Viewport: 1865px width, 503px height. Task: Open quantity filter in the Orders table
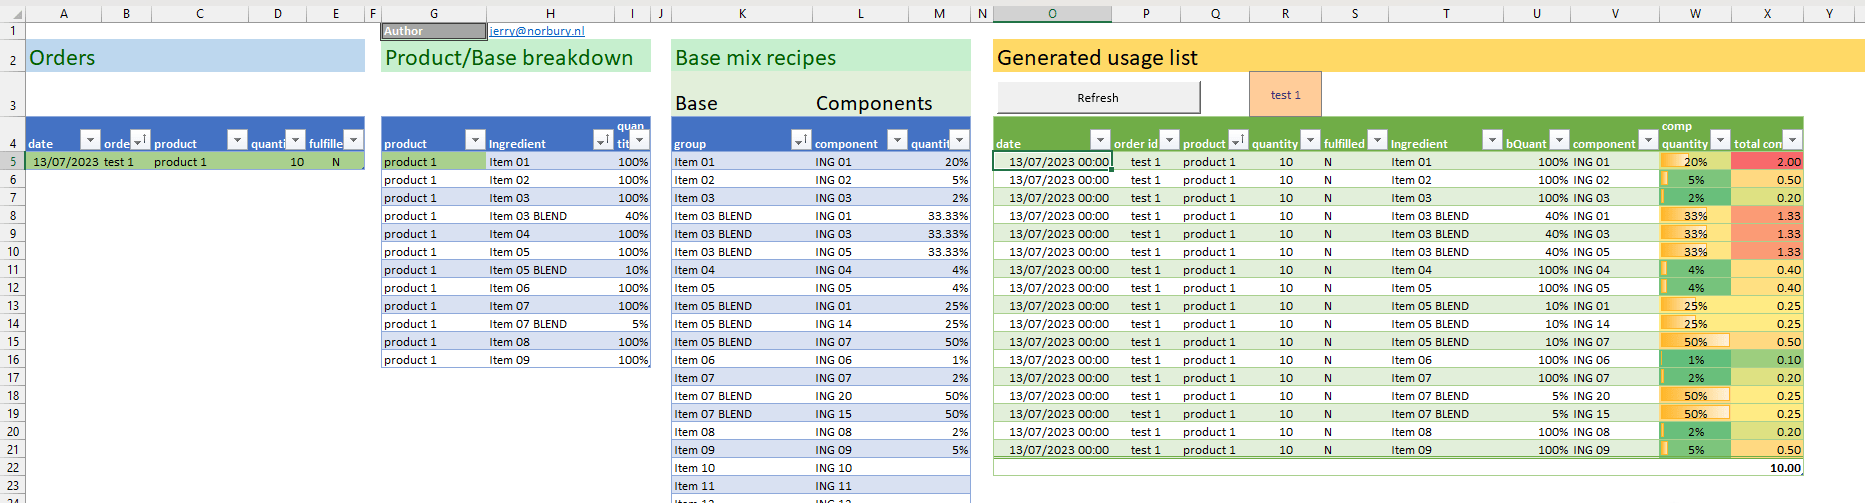click(295, 140)
